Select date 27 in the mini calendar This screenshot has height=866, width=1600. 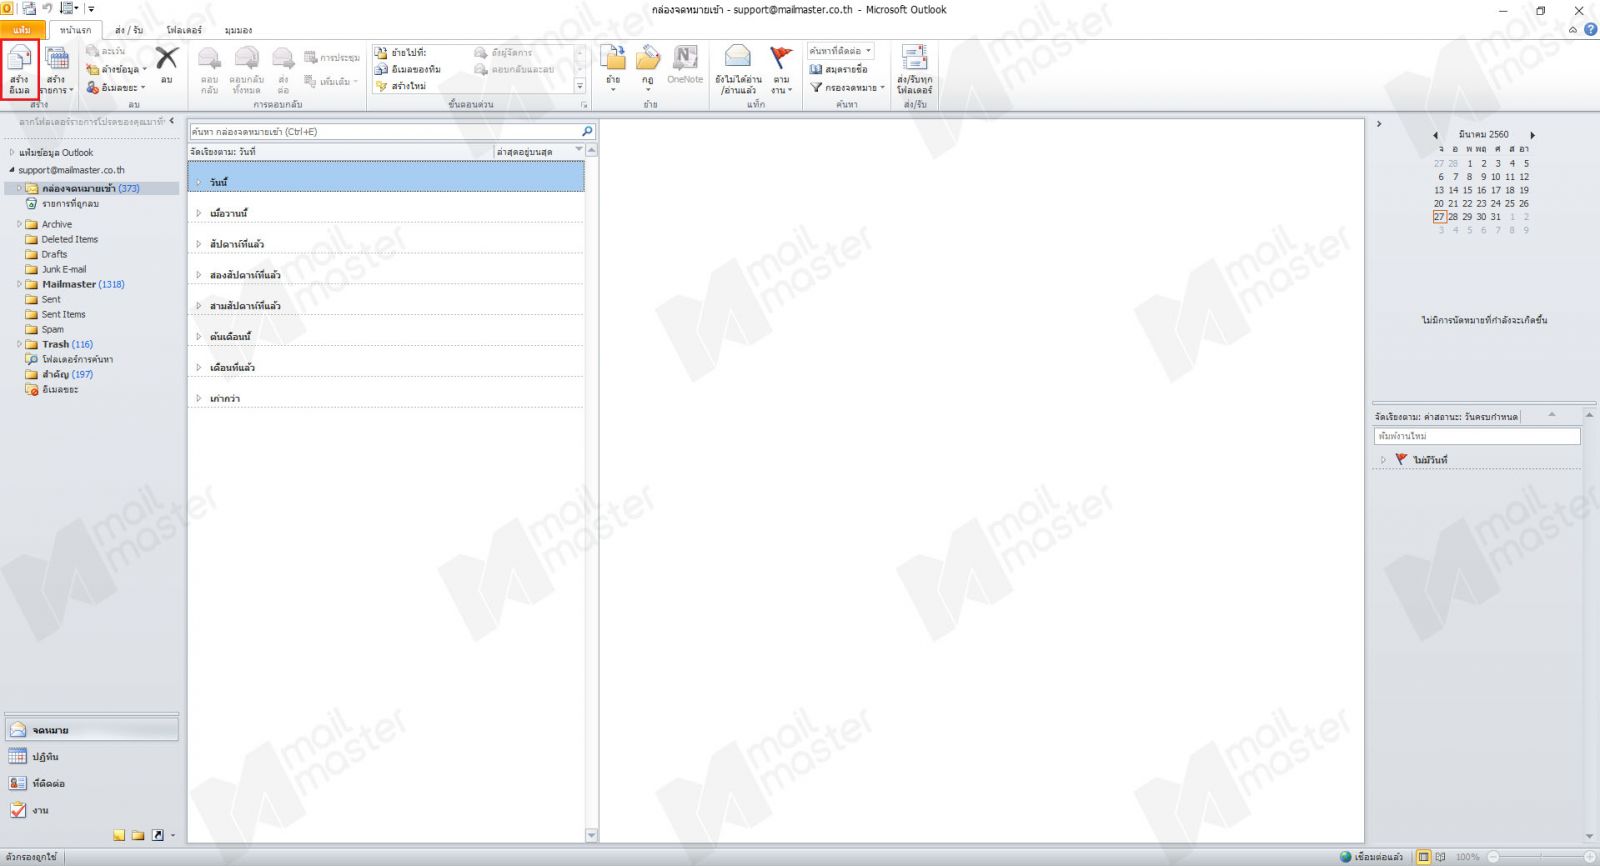click(1438, 216)
